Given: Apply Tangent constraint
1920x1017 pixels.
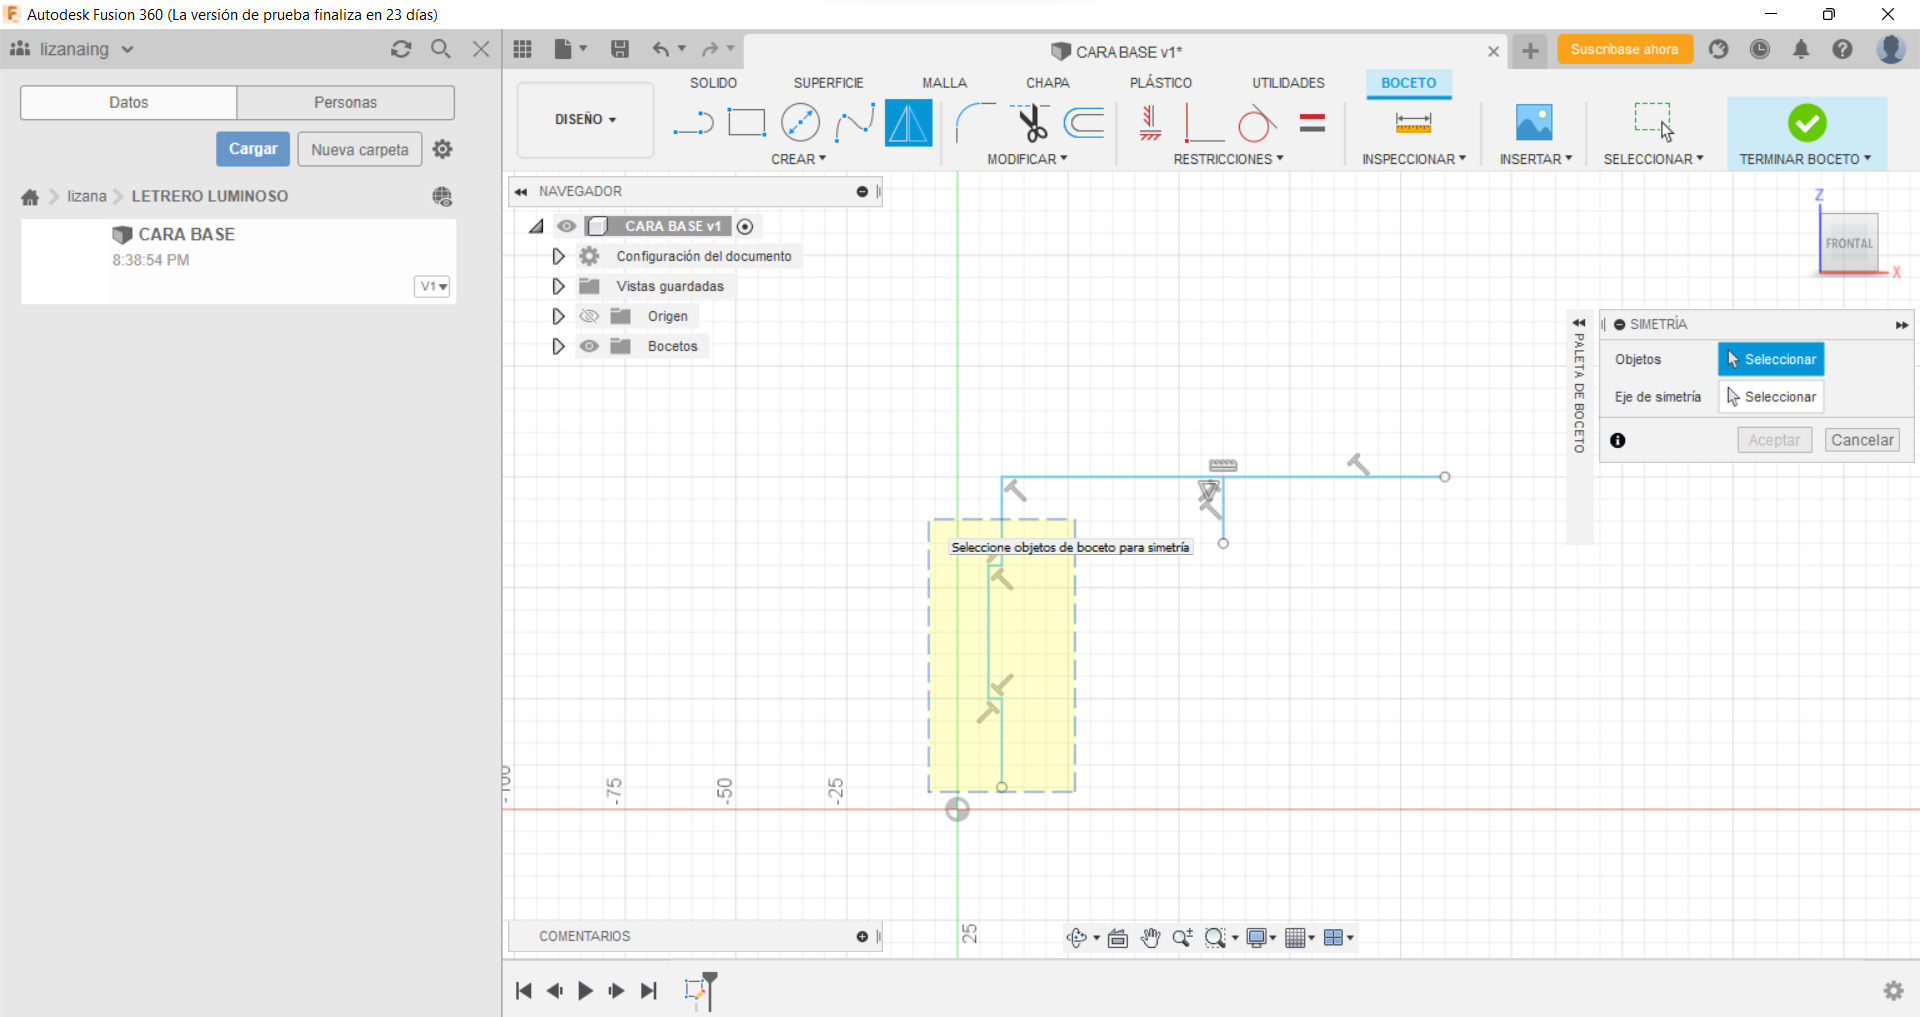Looking at the screenshot, I should pos(1257,123).
